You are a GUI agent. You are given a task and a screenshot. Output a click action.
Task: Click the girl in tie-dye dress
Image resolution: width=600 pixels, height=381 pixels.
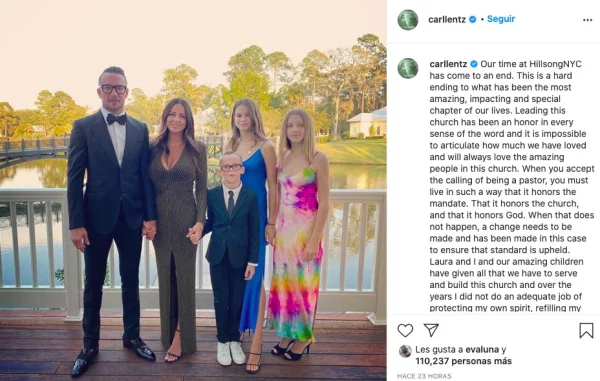(297, 233)
